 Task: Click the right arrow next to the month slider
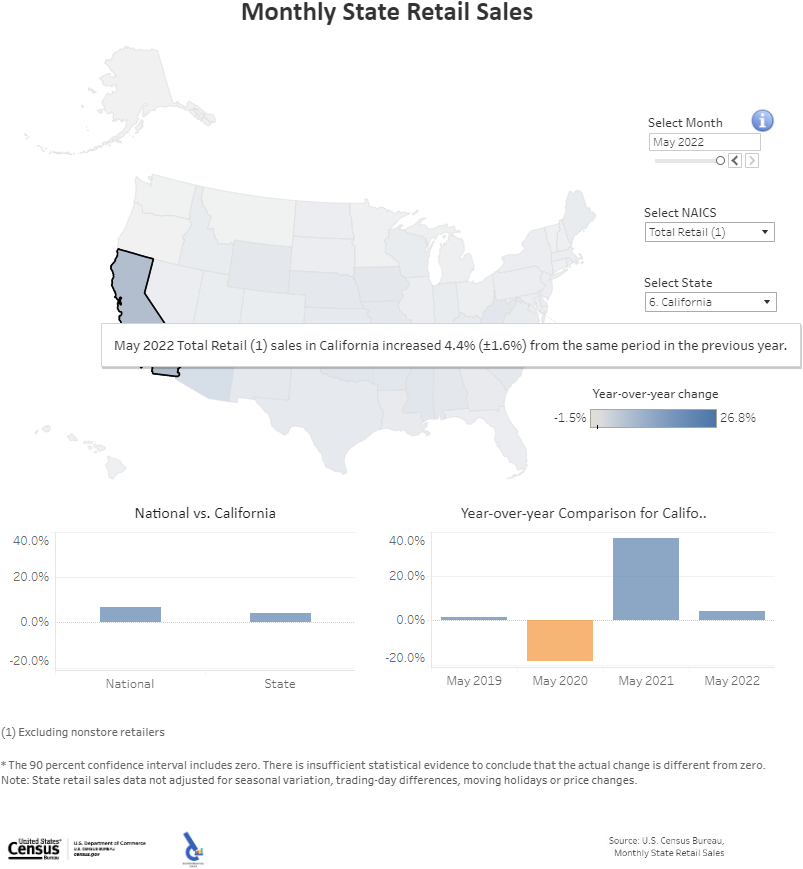coord(751,160)
